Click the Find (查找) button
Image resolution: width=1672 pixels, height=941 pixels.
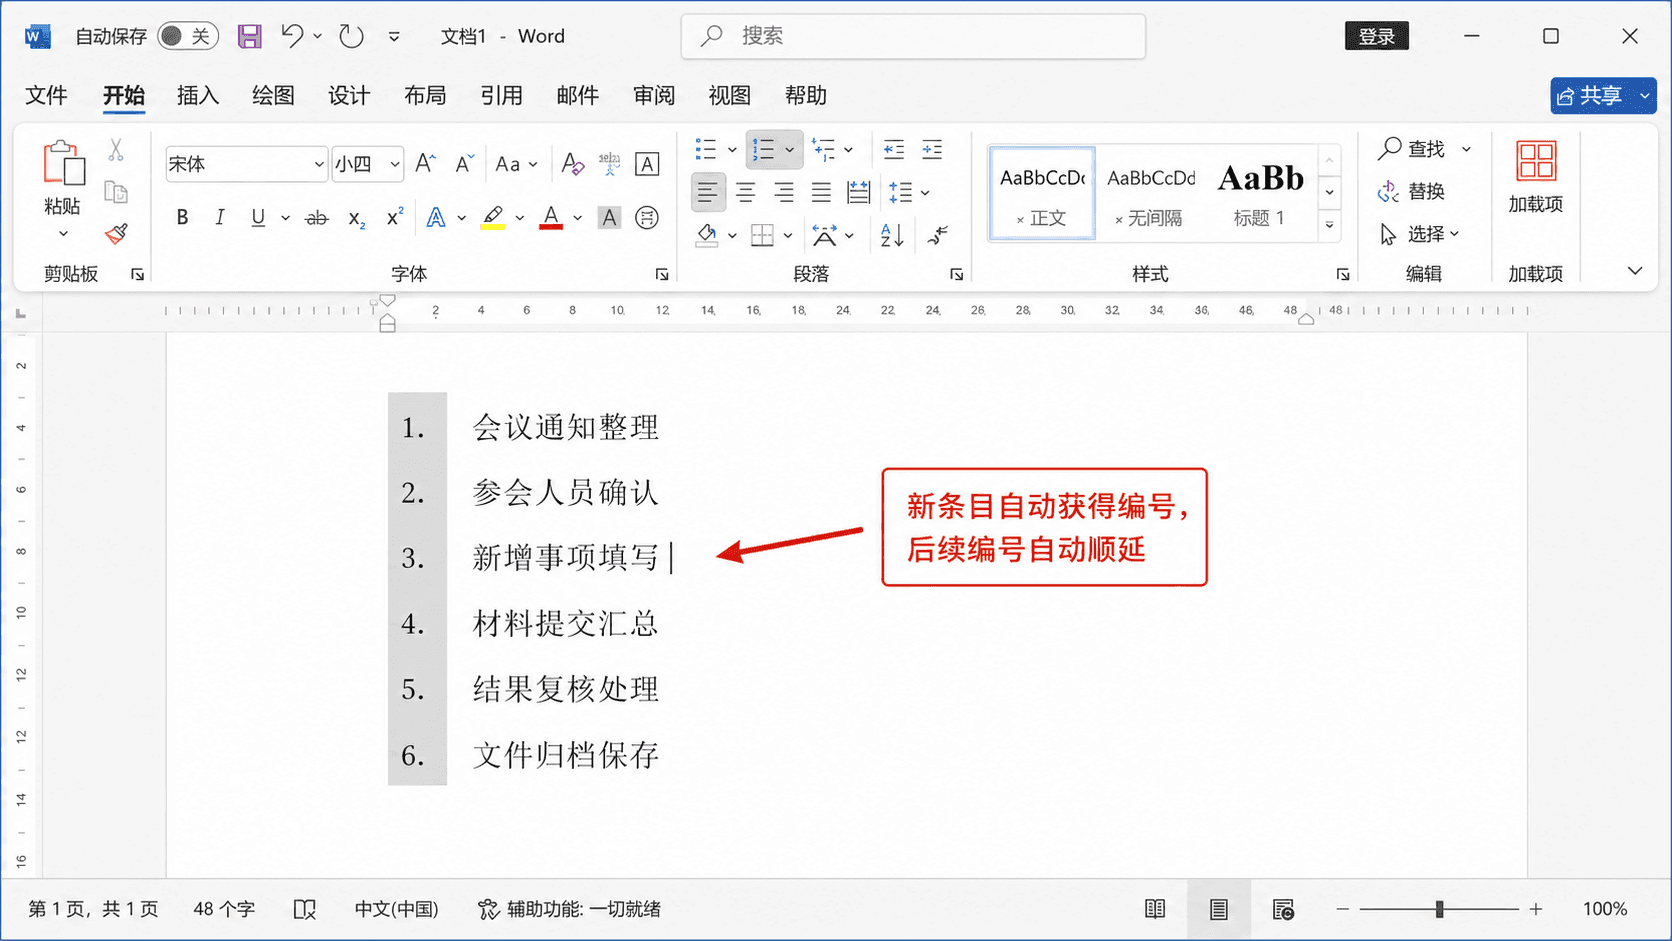pyautogui.click(x=1412, y=149)
